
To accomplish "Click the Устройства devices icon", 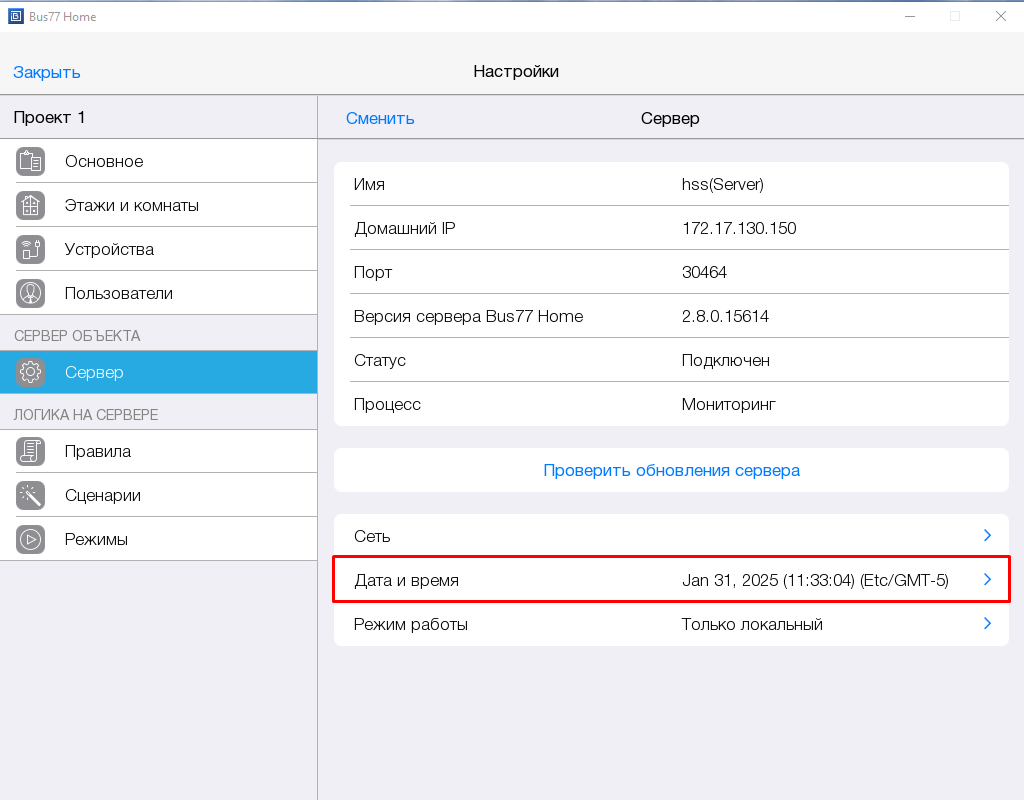I will click(31, 249).
